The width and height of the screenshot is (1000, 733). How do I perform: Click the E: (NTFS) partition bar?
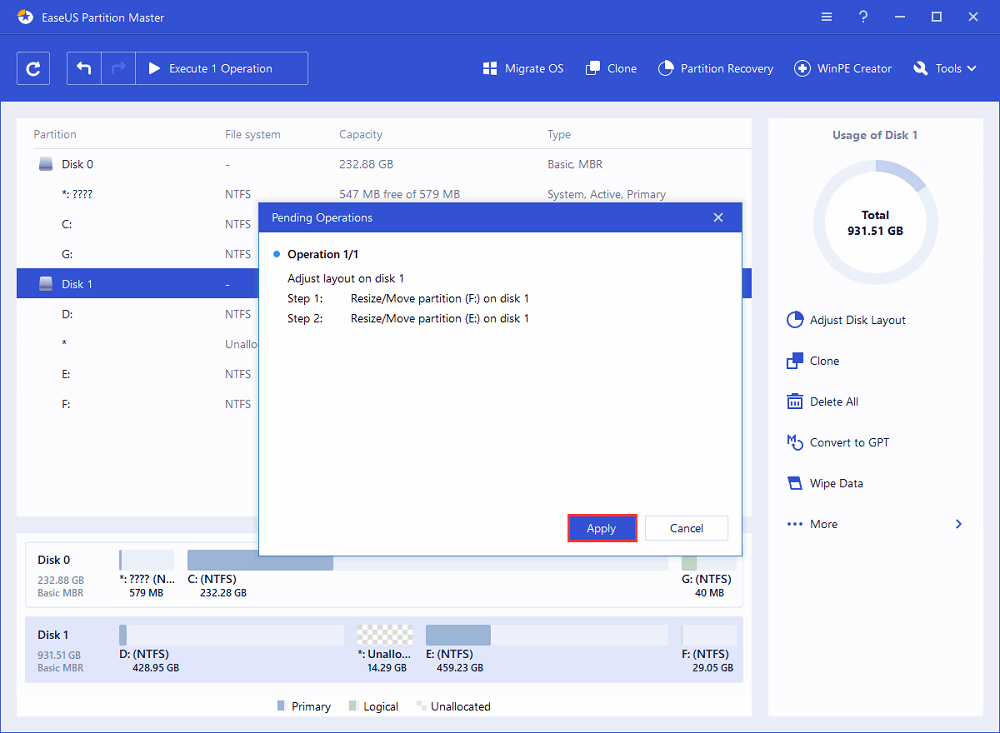(x=458, y=636)
